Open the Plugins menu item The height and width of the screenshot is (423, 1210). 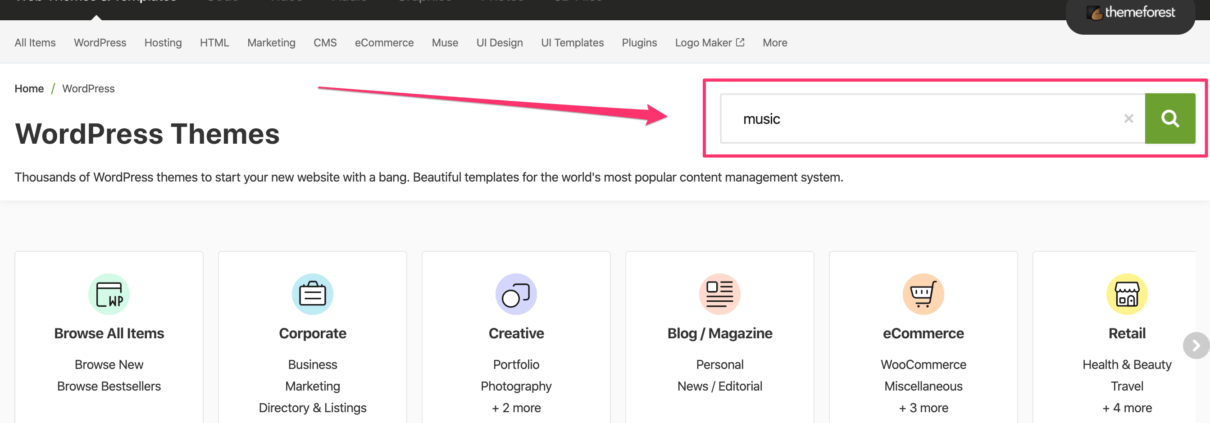click(x=639, y=43)
